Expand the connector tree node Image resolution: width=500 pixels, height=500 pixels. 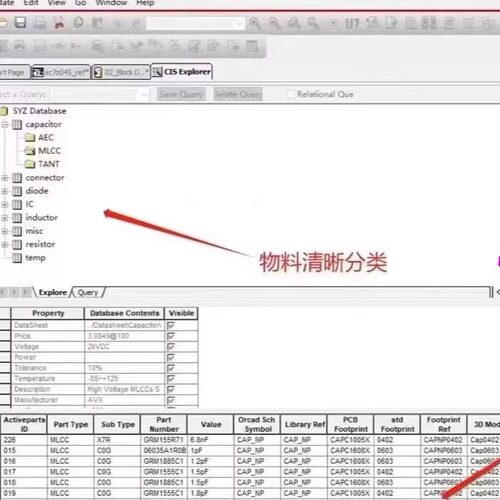[5, 178]
